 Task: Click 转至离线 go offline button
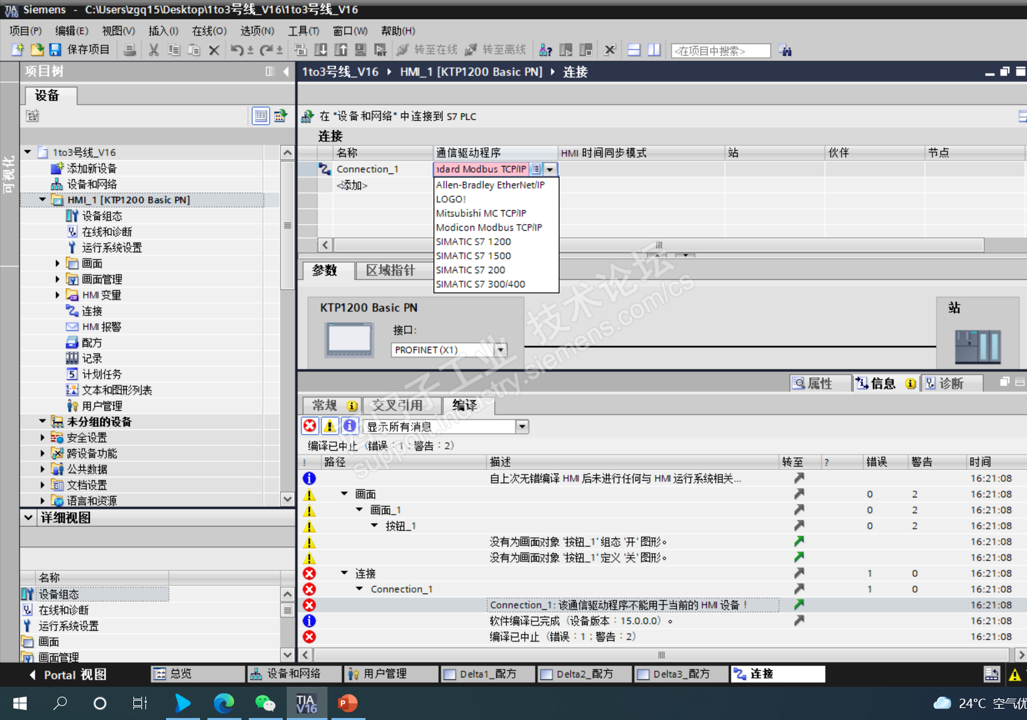pos(495,50)
